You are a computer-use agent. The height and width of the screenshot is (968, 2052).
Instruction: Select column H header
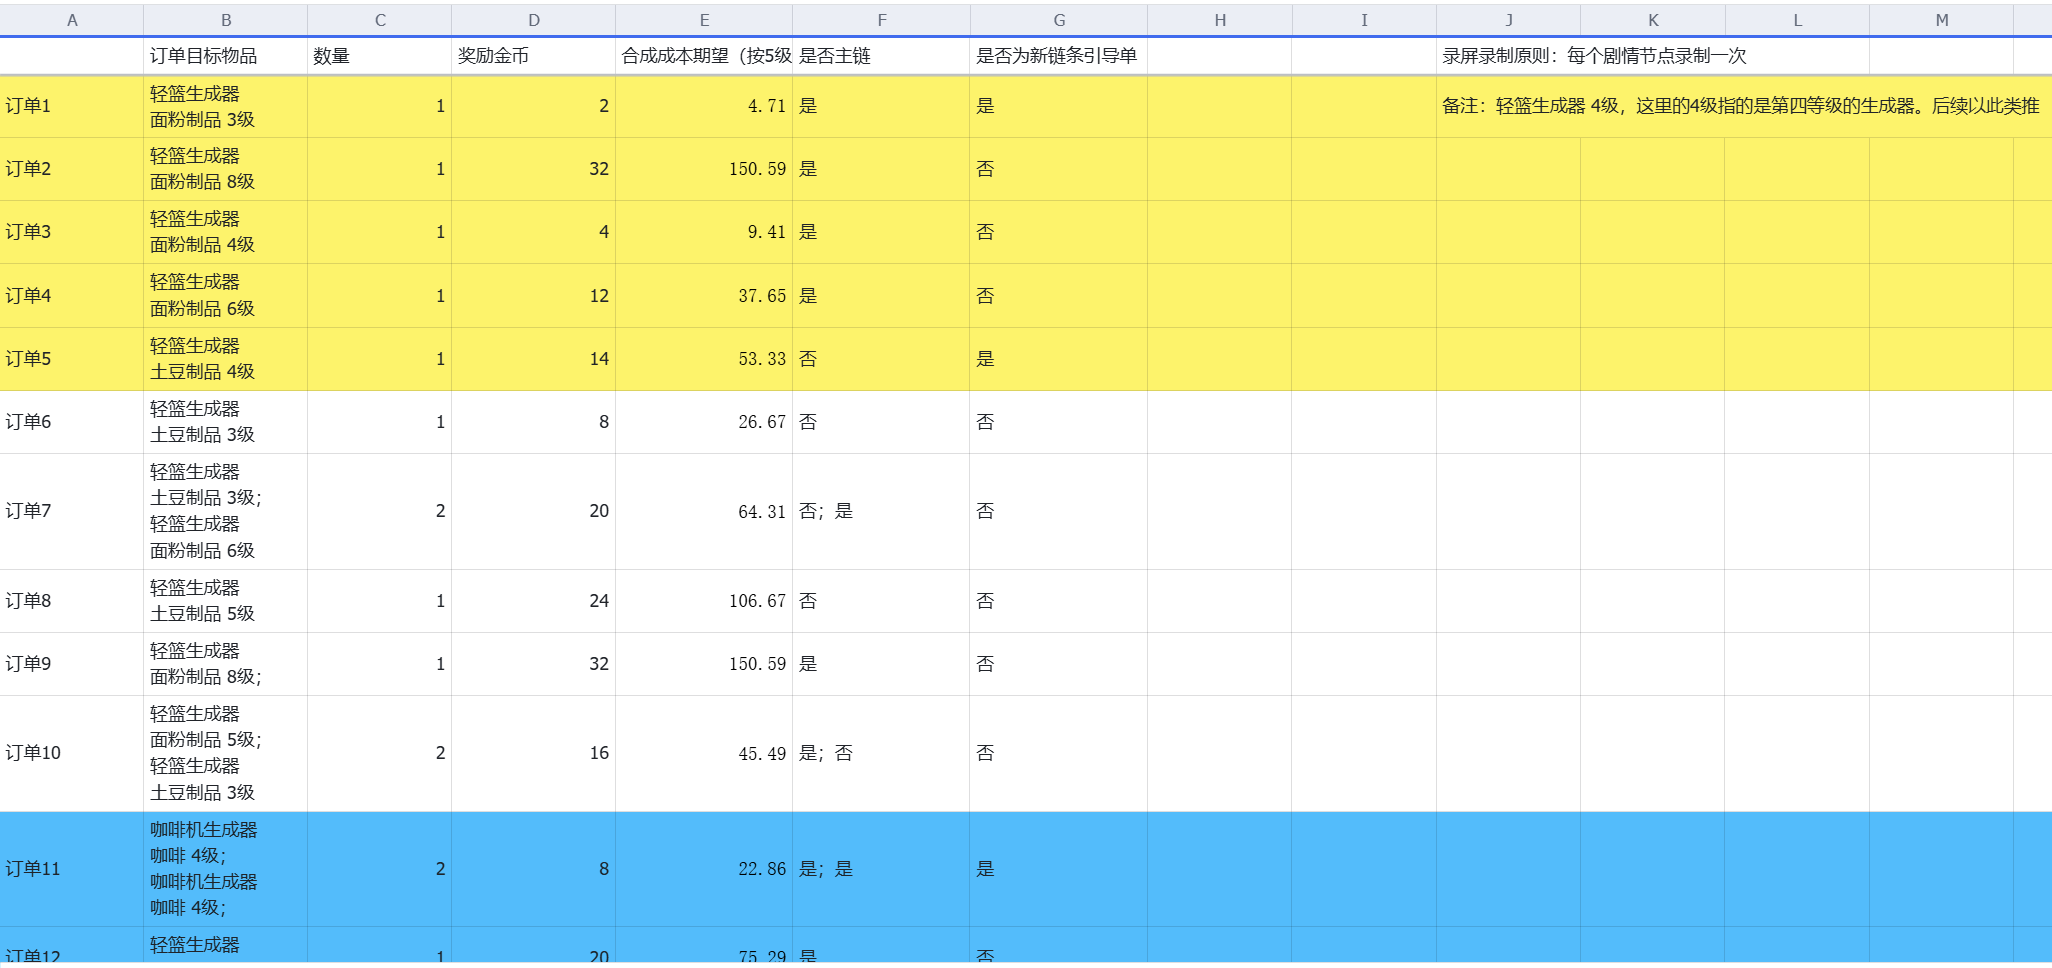1220,20
